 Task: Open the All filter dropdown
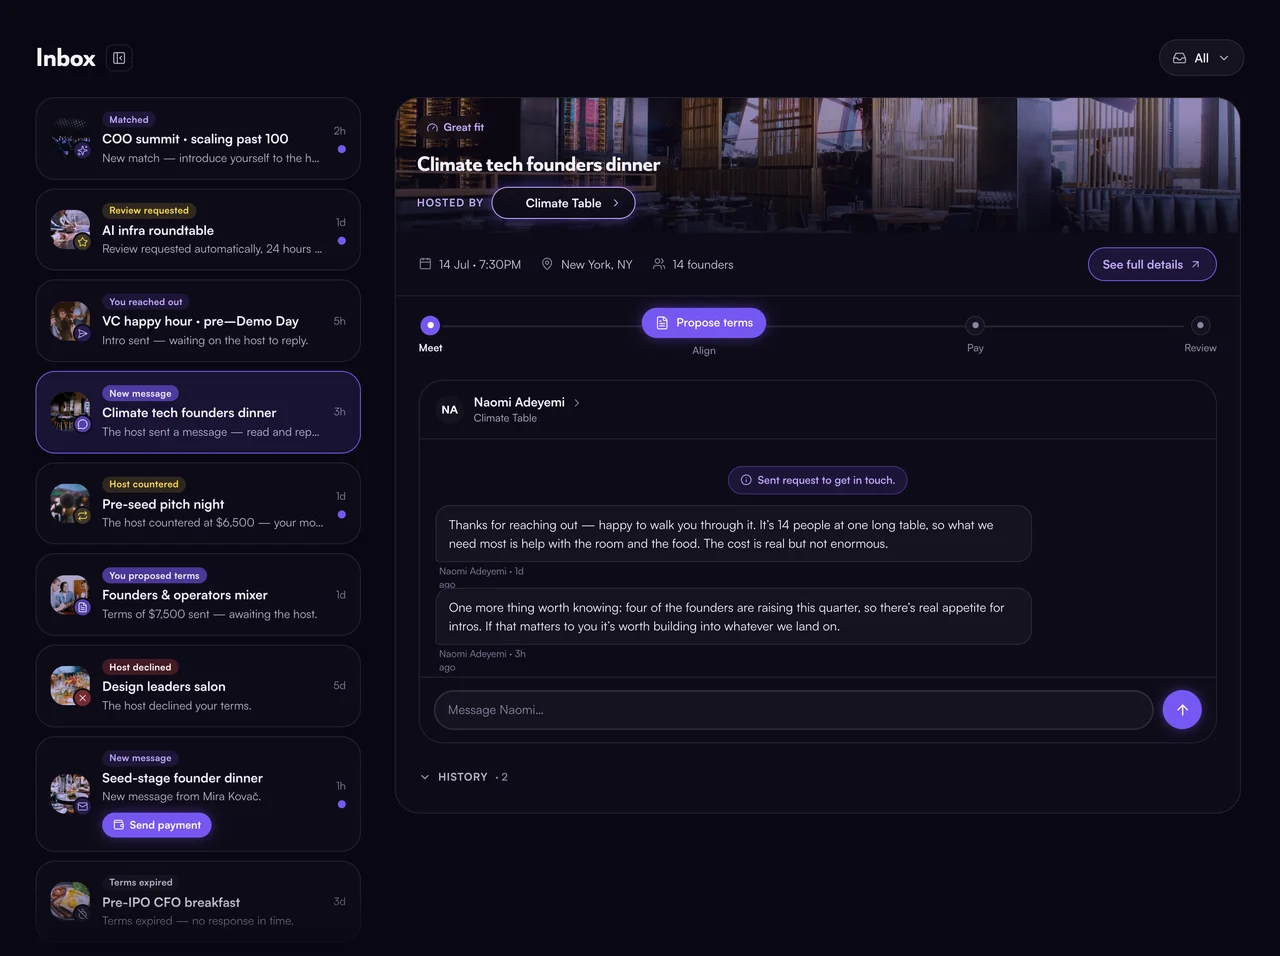click(x=1201, y=58)
